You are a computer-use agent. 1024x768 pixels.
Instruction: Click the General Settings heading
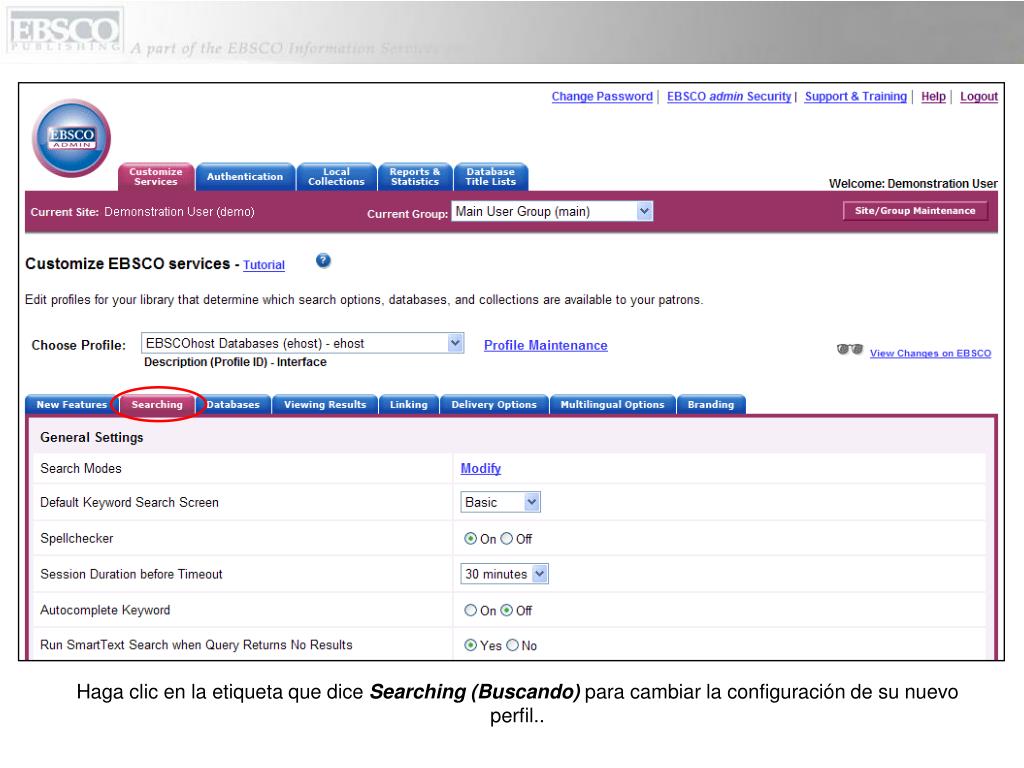pyautogui.click(x=91, y=438)
